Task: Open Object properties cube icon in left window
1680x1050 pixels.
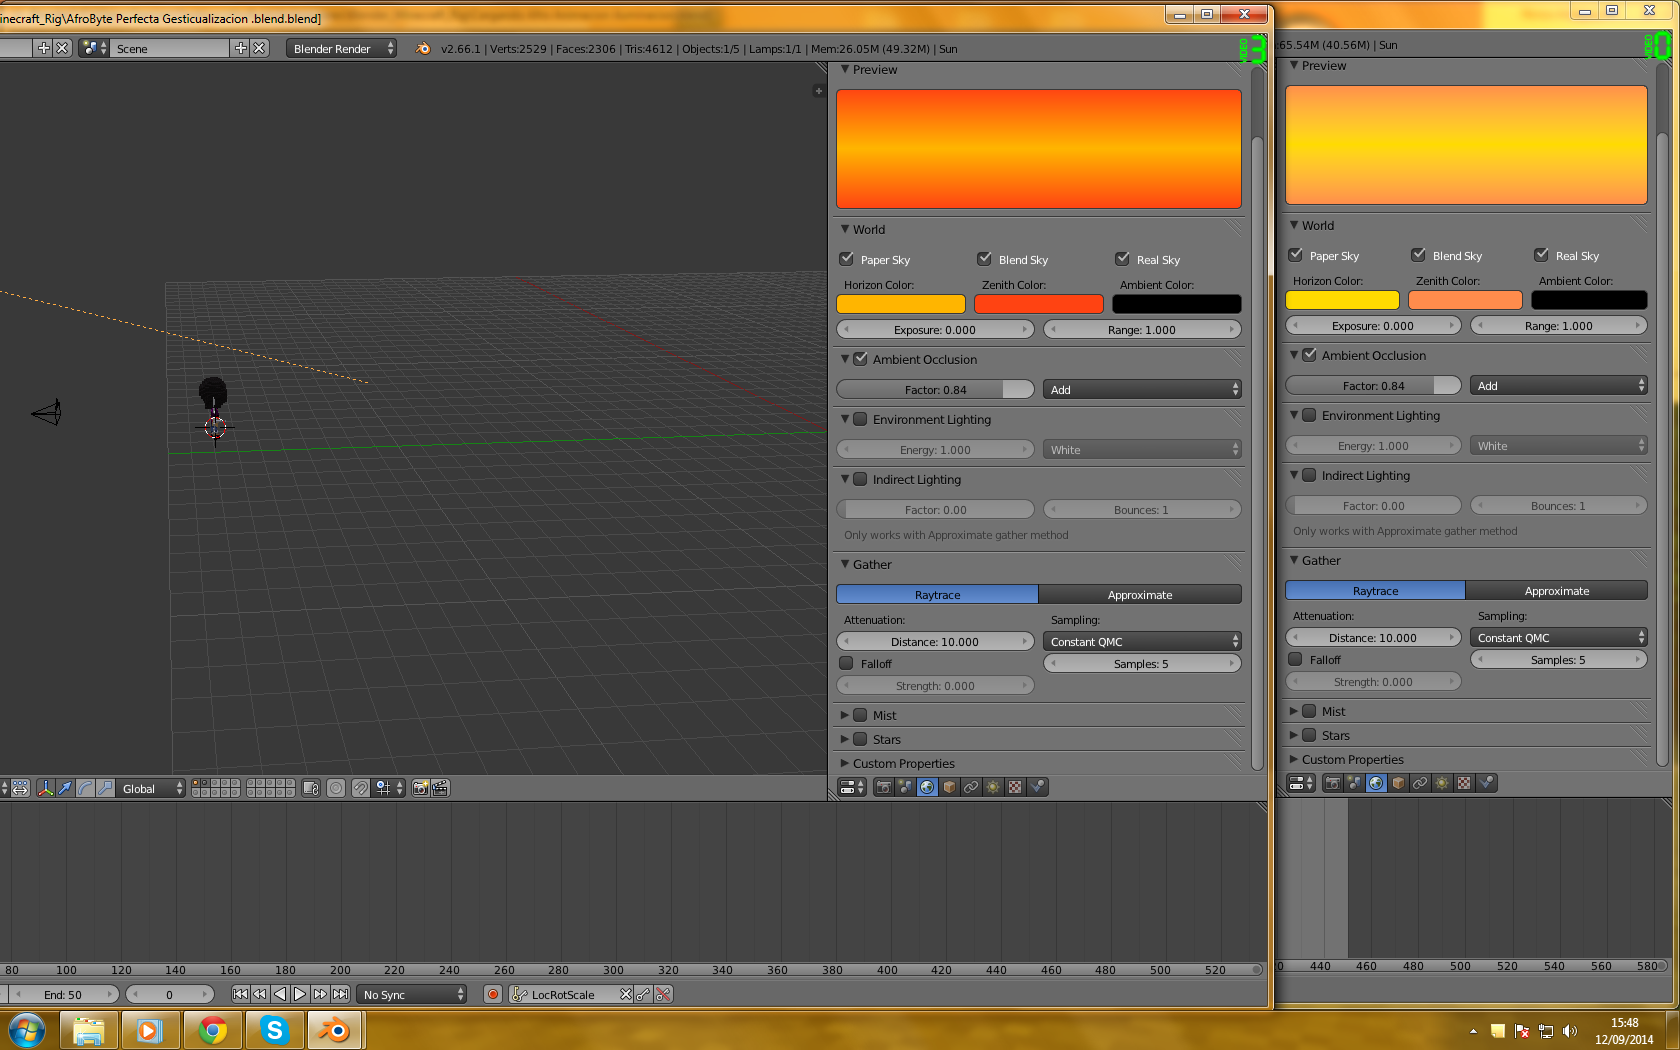Action: point(949,787)
